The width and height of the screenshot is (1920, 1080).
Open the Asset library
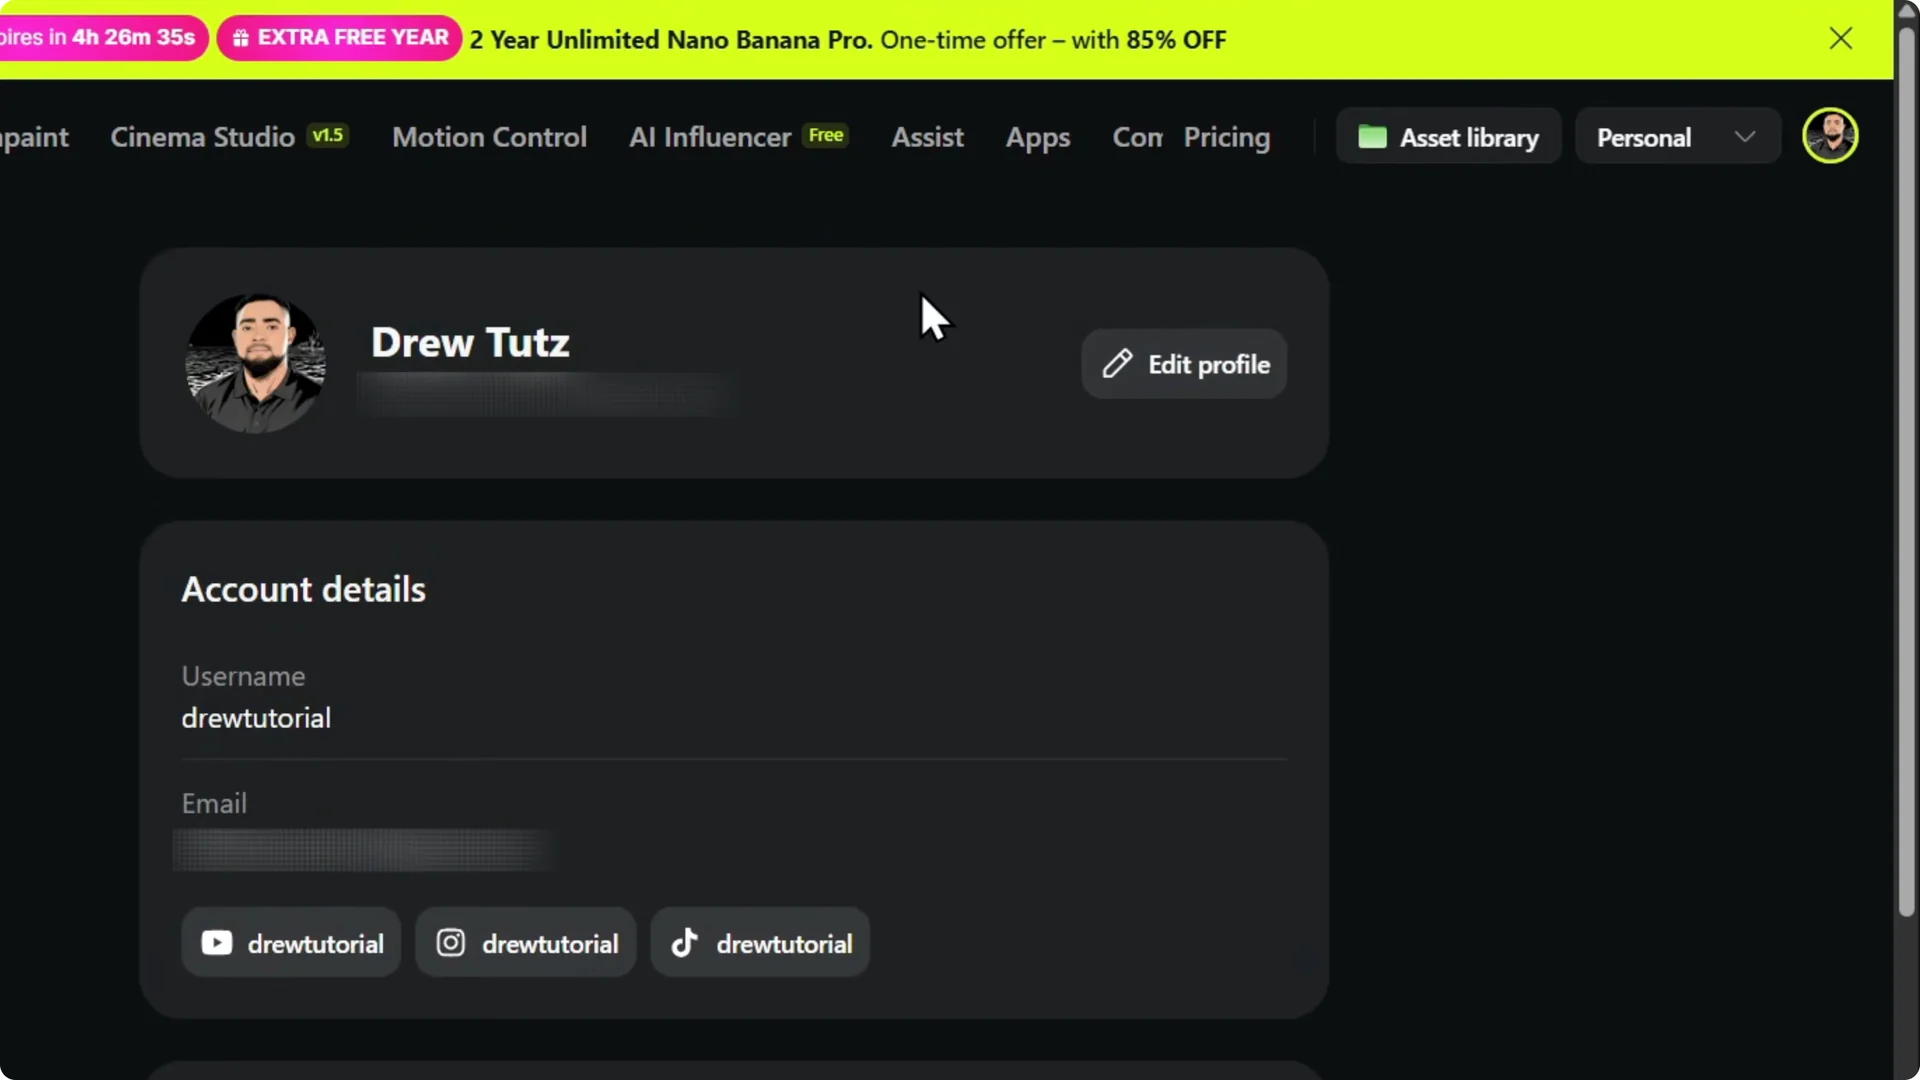1450,137
